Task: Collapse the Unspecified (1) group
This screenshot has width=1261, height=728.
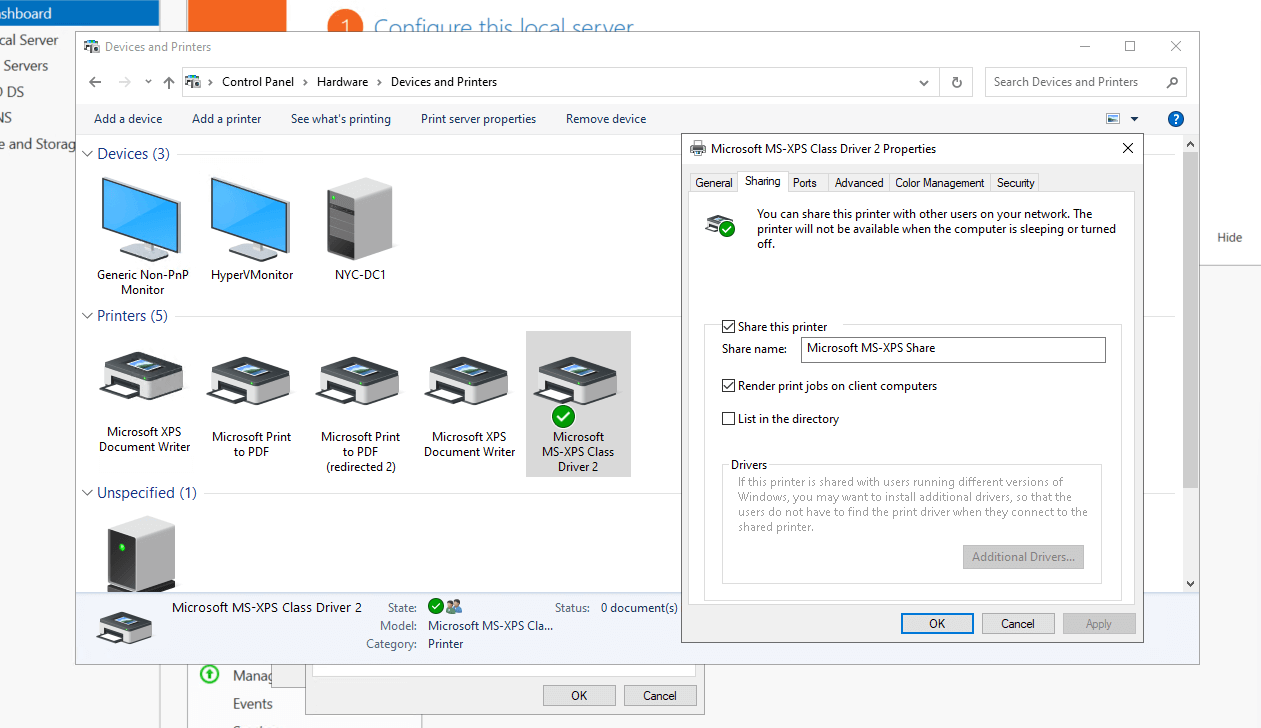Action: [88, 493]
